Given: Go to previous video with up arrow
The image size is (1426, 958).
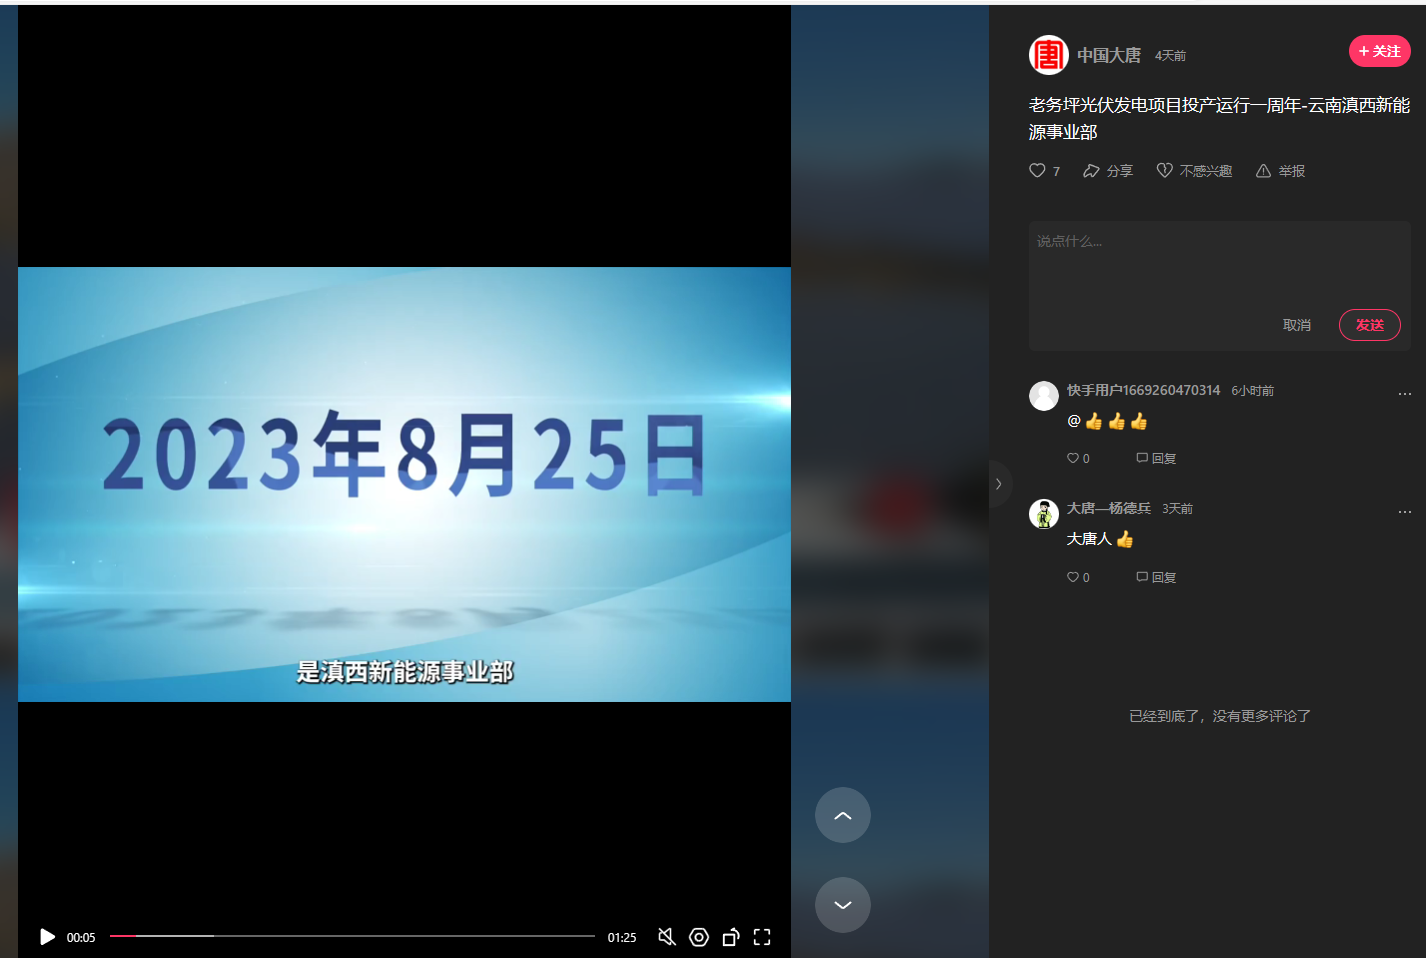Looking at the screenshot, I should (x=842, y=815).
